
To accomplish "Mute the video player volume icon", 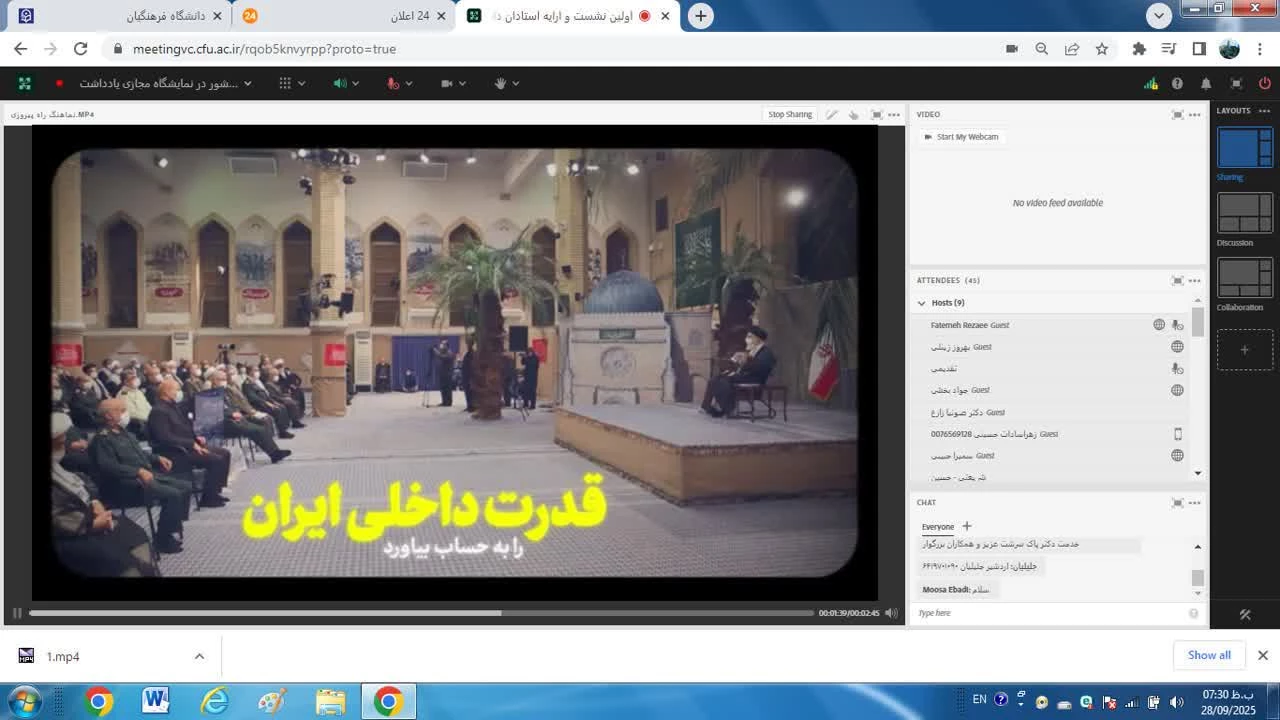I will point(891,613).
